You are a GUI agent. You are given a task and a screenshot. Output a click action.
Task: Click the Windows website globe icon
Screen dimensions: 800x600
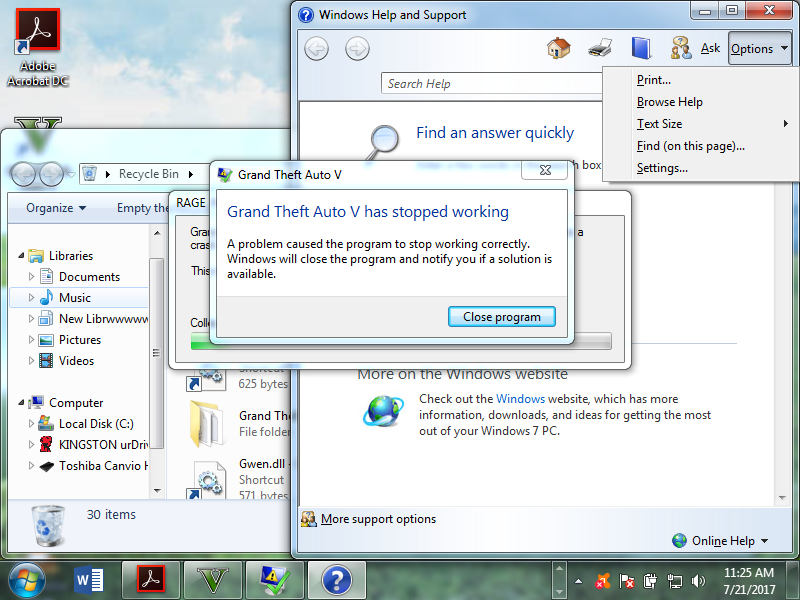(x=383, y=411)
